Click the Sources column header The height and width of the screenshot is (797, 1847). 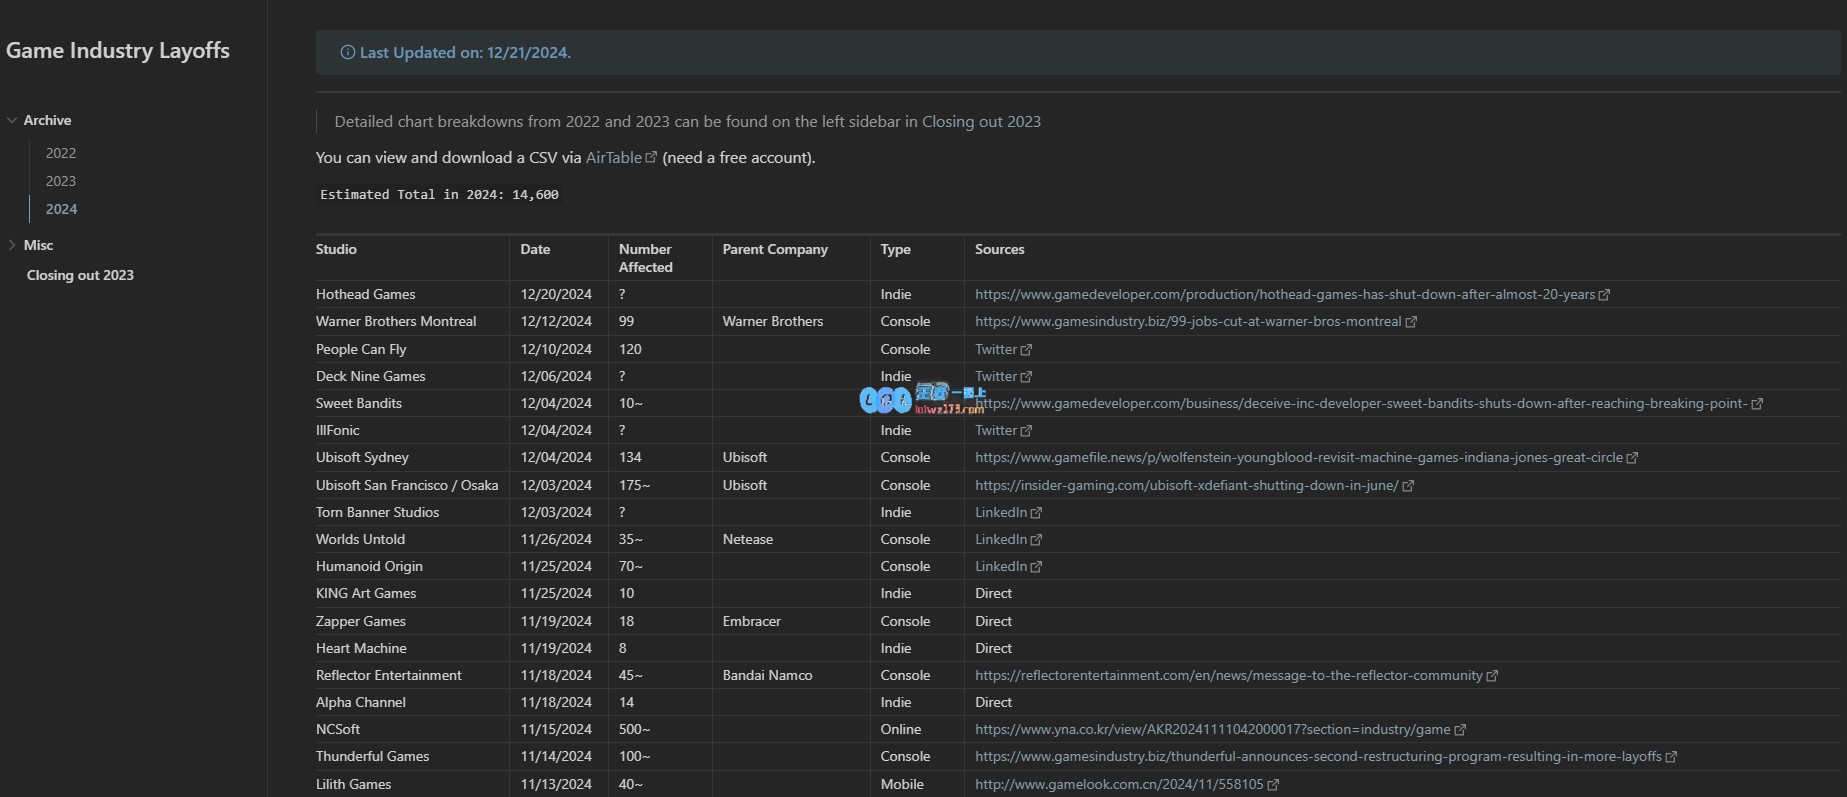(1000, 249)
